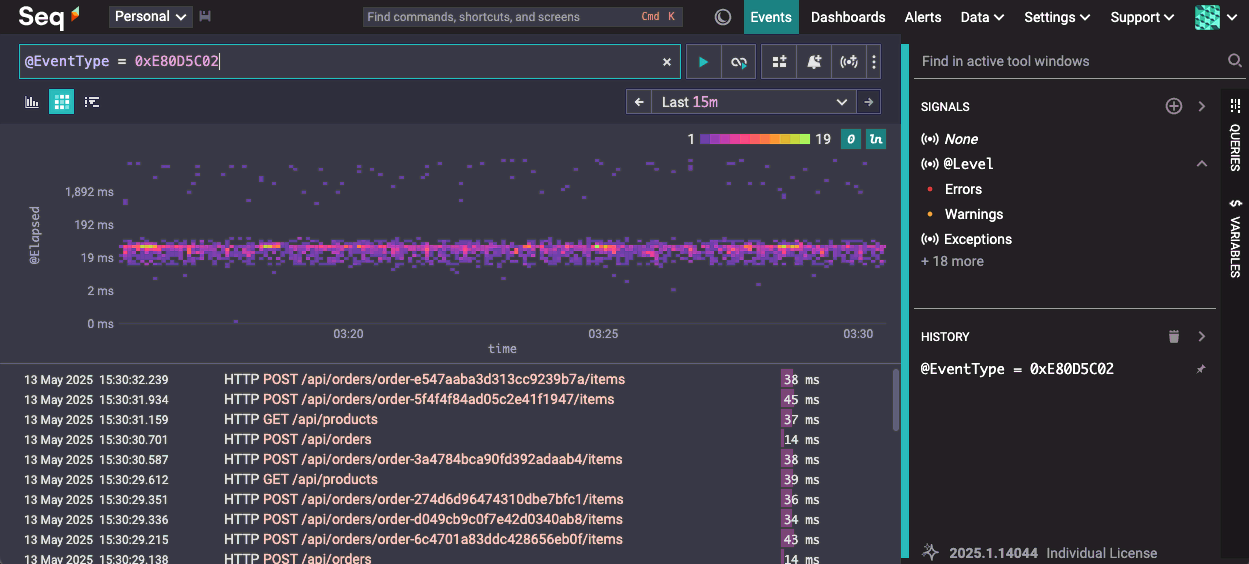Click the heatmap color legend bar
The width and height of the screenshot is (1249, 564).
pyautogui.click(x=755, y=139)
